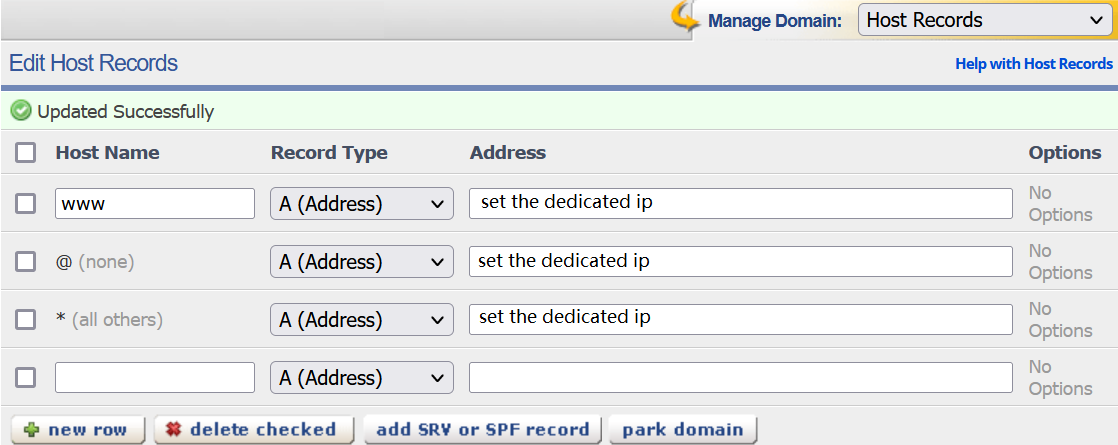Click the www Host Name text field
The width and height of the screenshot is (1118, 445).
155,204
